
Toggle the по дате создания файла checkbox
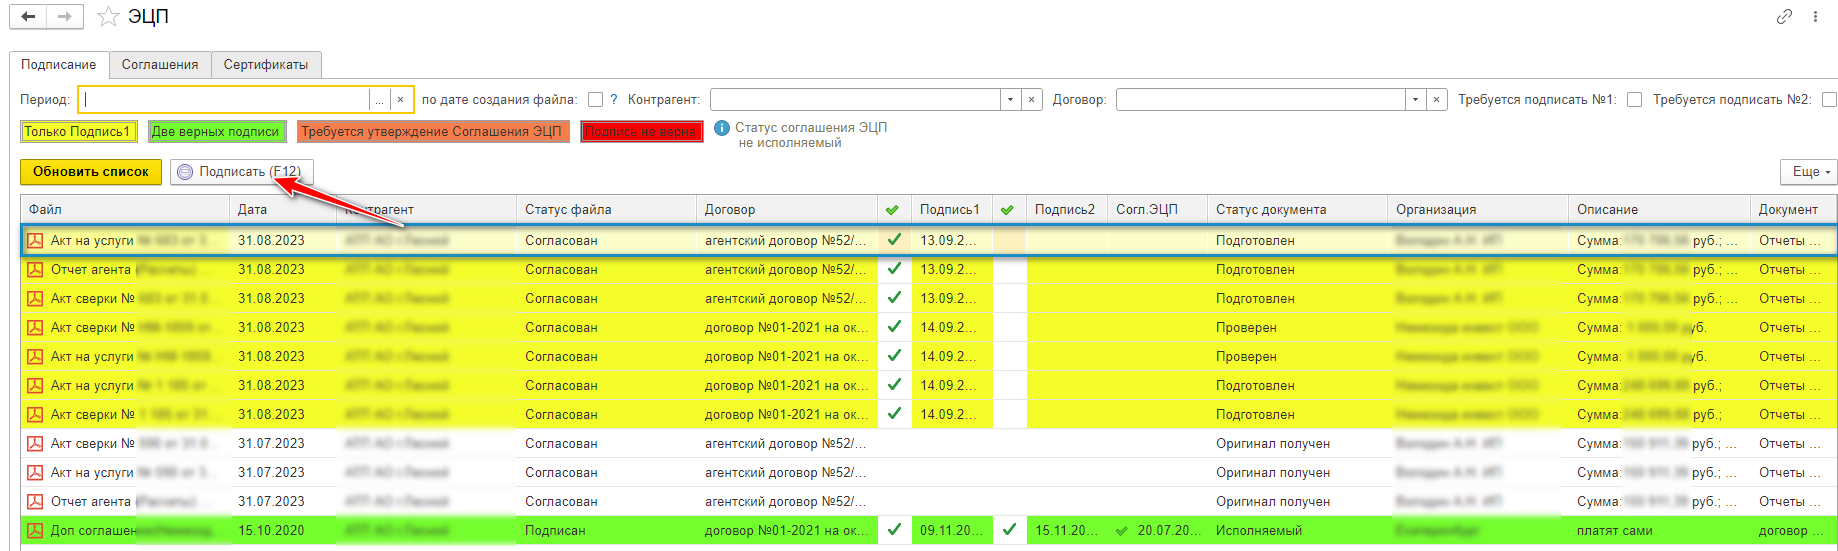(595, 100)
